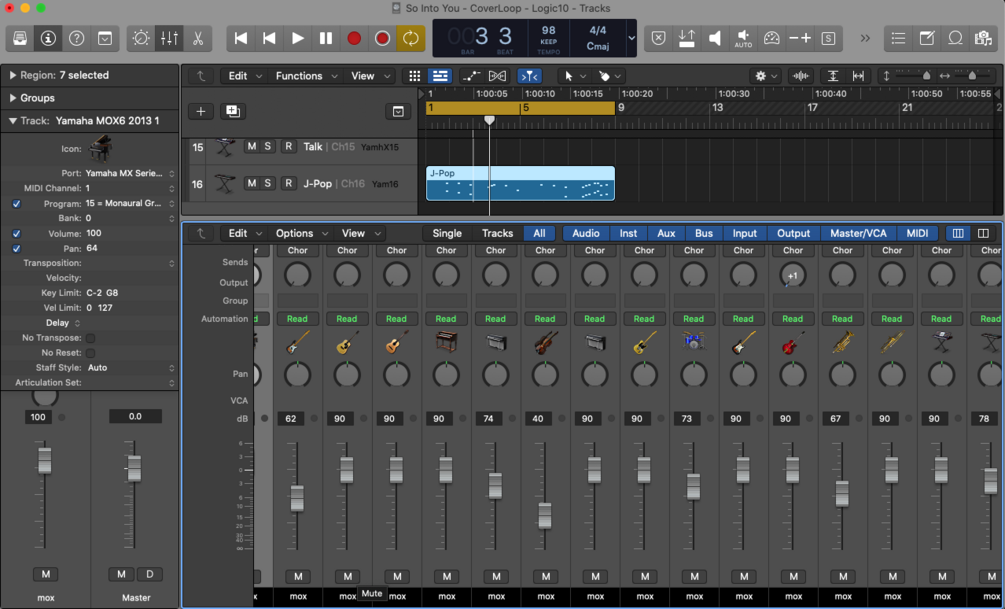The image size is (1005, 609).
Task: Collapse the Track: Yamaha MOX6 section
Action: [13, 121]
